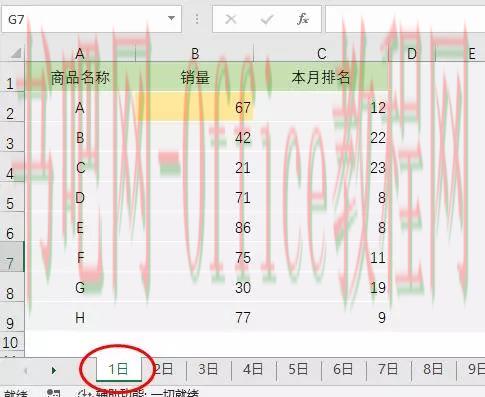Click the Select All corner triangle
The width and height of the screenshot is (485, 397).
click(x=15, y=53)
